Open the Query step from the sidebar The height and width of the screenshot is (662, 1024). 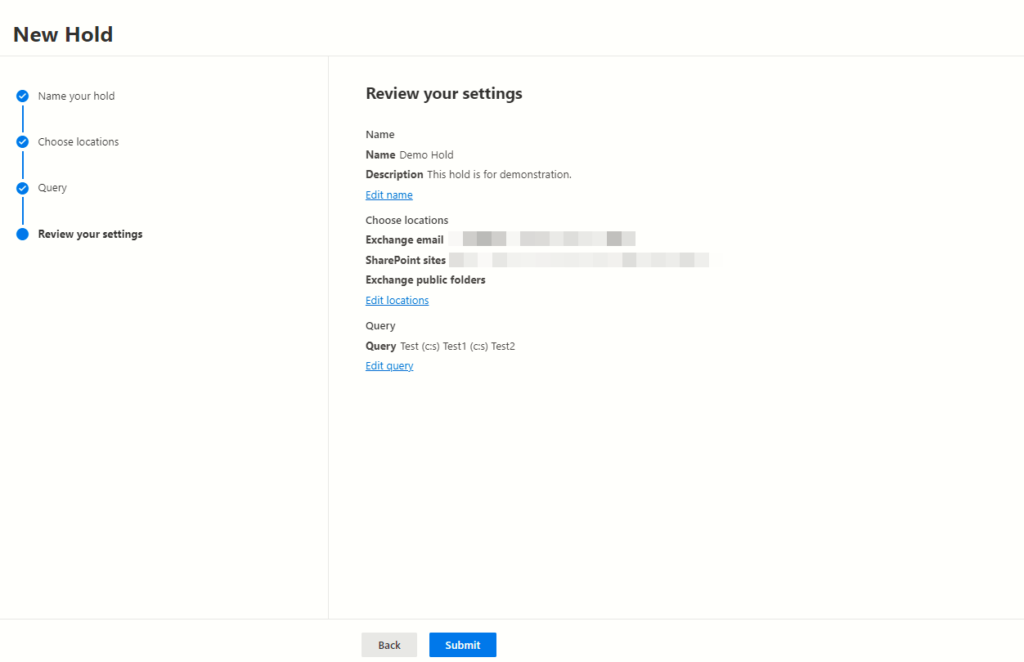click(x=54, y=188)
